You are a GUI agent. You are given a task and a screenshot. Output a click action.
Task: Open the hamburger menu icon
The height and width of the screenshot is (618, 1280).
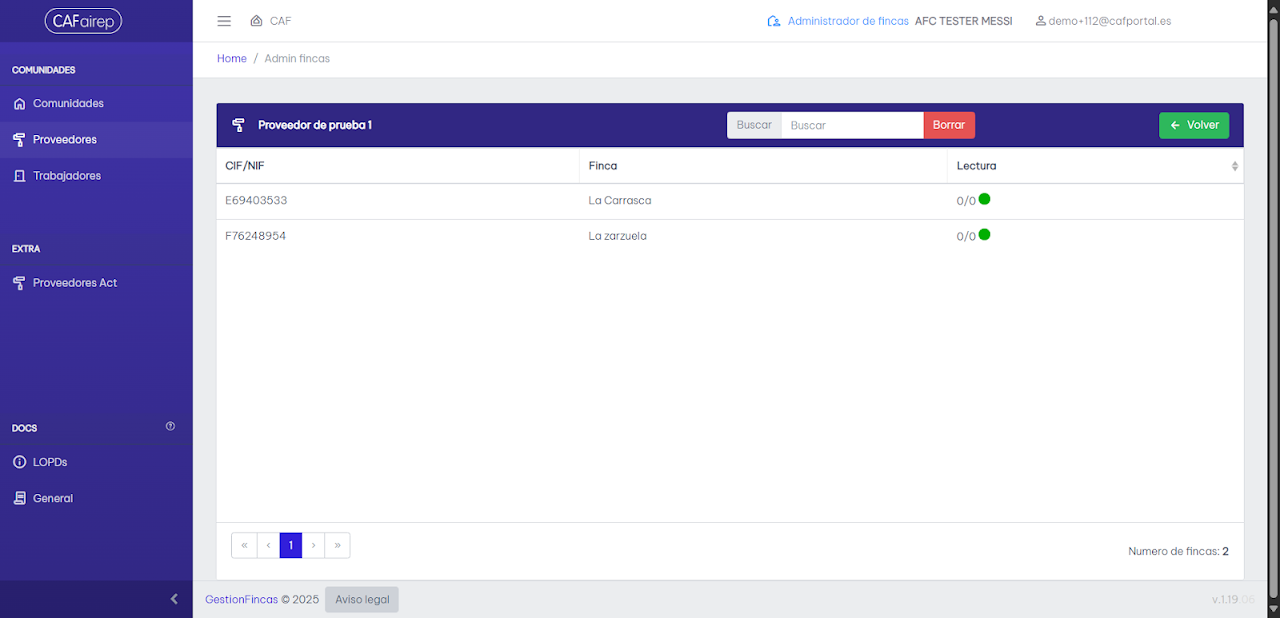pyautogui.click(x=224, y=21)
